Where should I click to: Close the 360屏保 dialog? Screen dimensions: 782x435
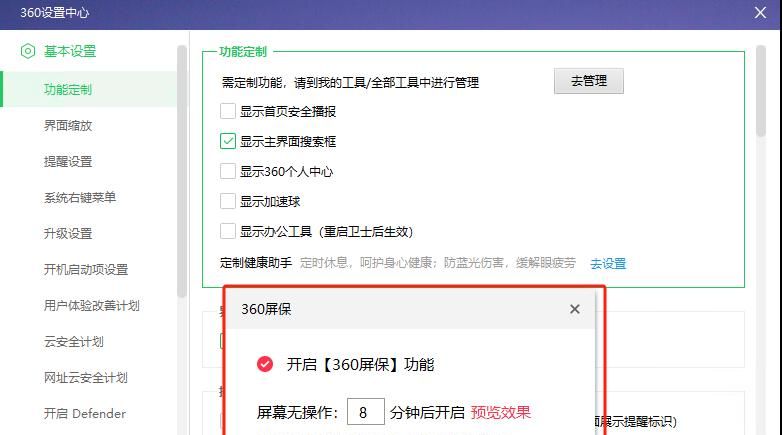click(575, 309)
